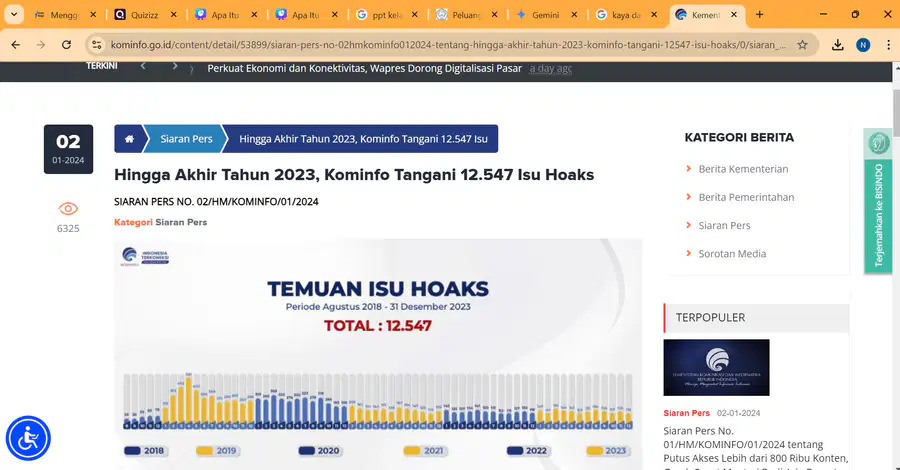Switch to the Gemini tab
Screen dimensions: 900x470
545,15
